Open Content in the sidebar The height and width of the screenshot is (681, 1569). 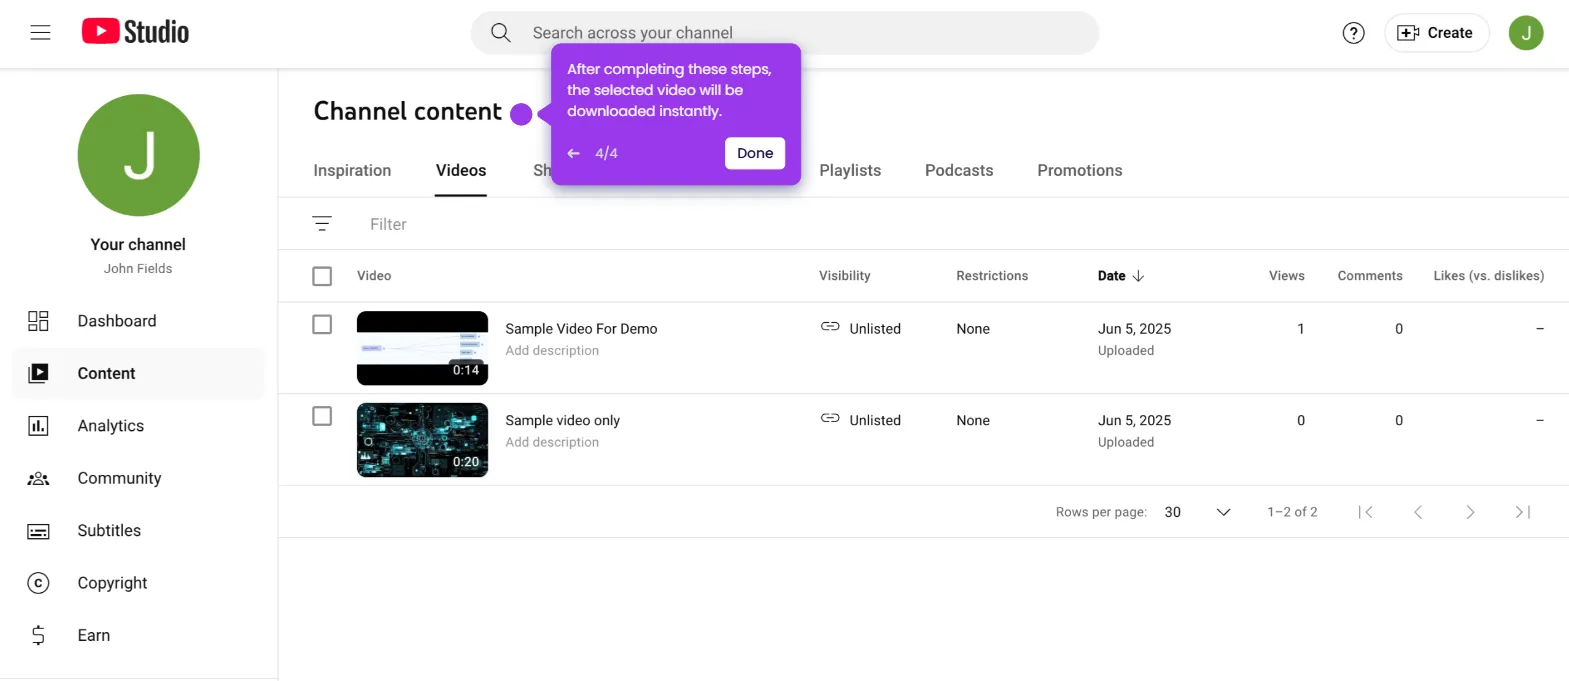pos(139,373)
